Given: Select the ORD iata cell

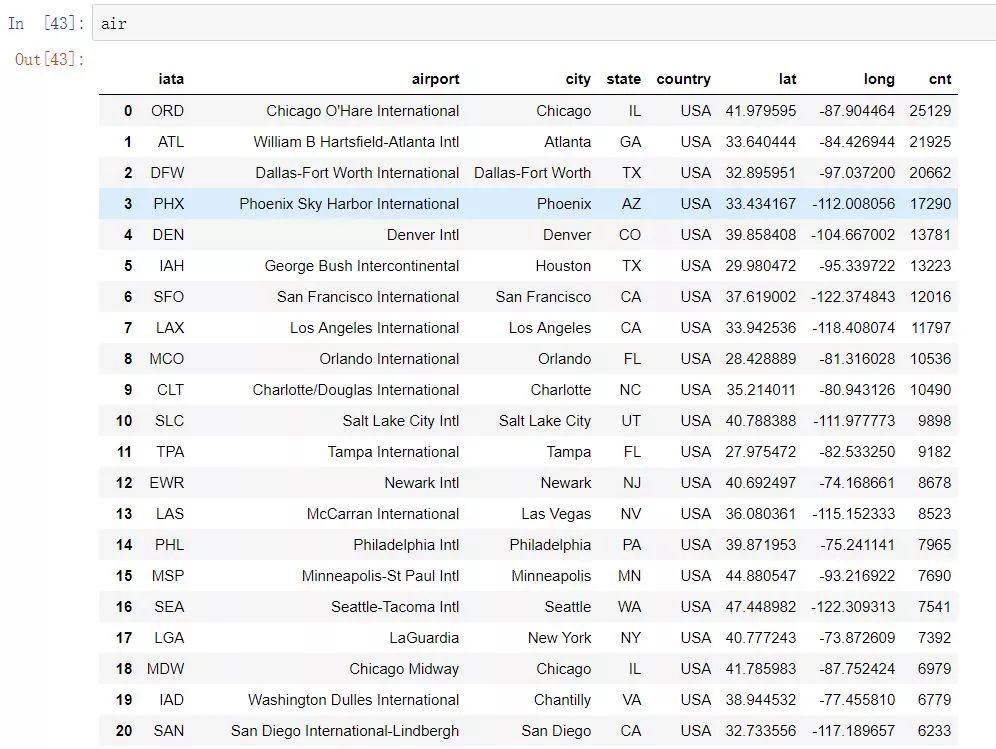Looking at the screenshot, I should pos(167,111).
